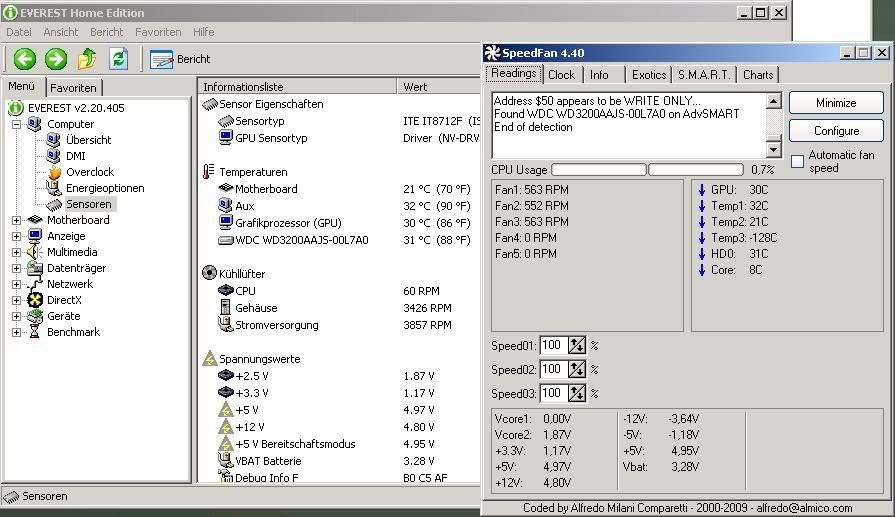Click the Sensor Eigenschaften chip icon
The height and width of the screenshot is (517, 895).
(x=210, y=104)
